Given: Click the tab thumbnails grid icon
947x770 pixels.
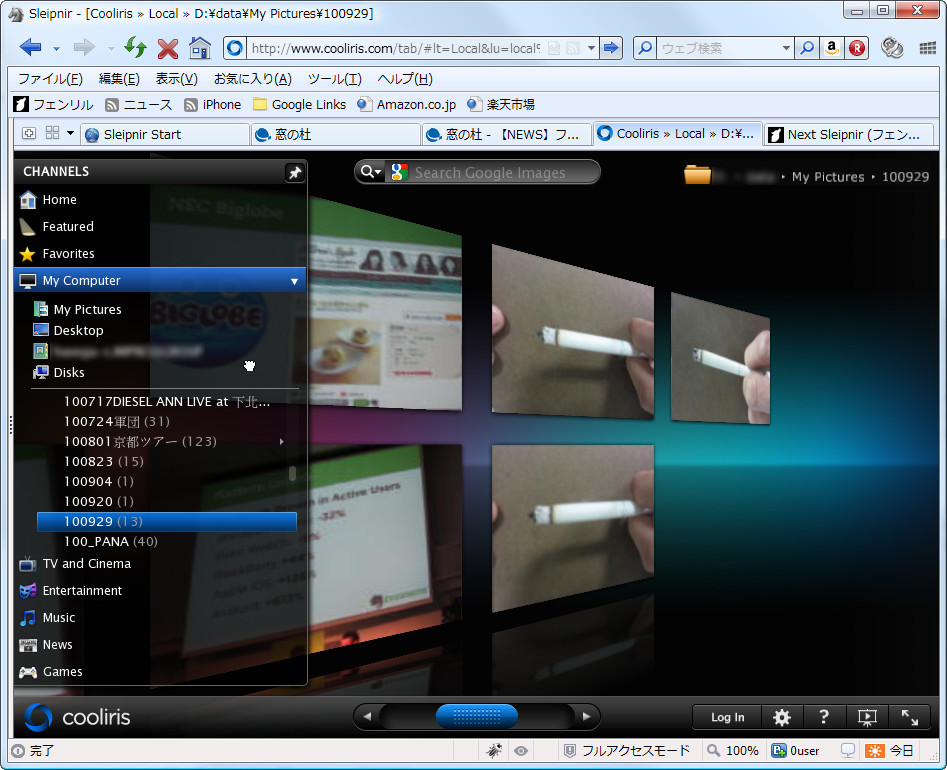Looking at the screenshot, I should click(x=53, y=133).
